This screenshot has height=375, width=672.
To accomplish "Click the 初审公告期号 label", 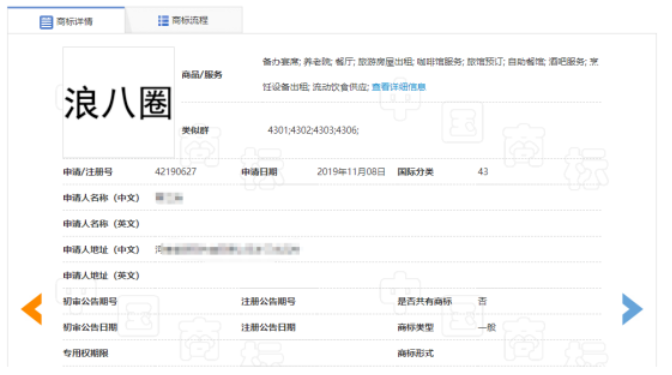I will [x=90, y=301].
